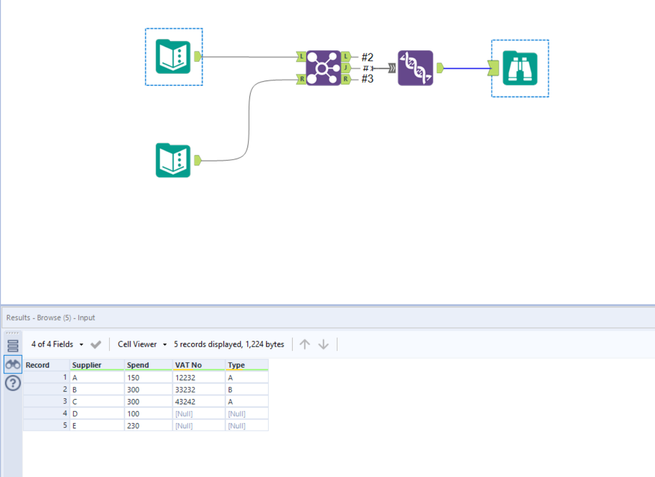Select VAT No cell 33232
Image resolution: width=655 pixels, height=477 pixels.
[x=199, y=390]
